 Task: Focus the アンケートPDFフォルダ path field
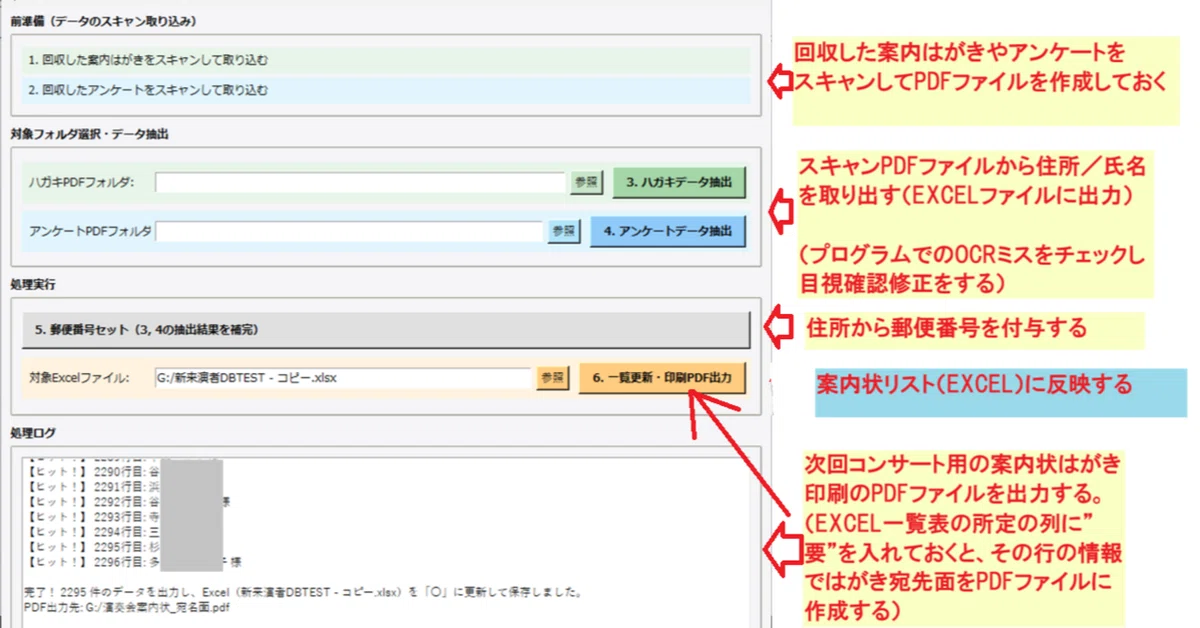tap(349, 231)
